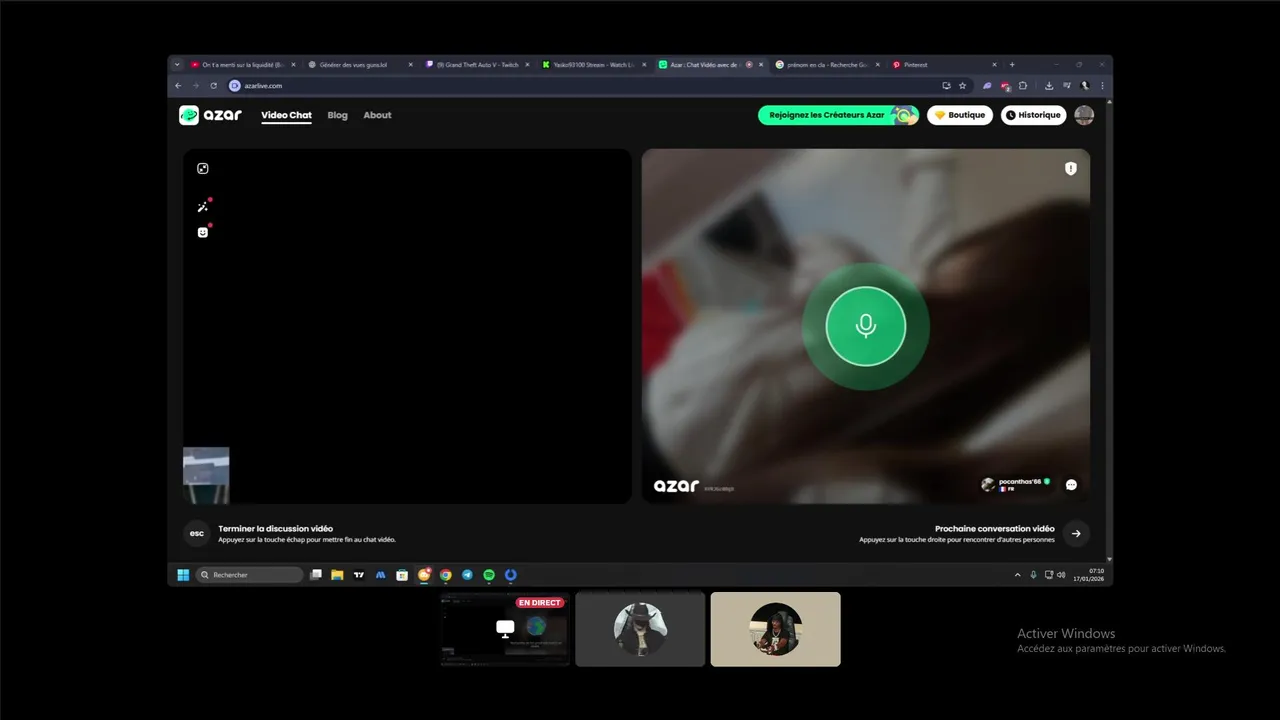This screenshot has height=720, width=1280.
Task: Open the Azar profile avatar menu
Action: click(1084, 115)
